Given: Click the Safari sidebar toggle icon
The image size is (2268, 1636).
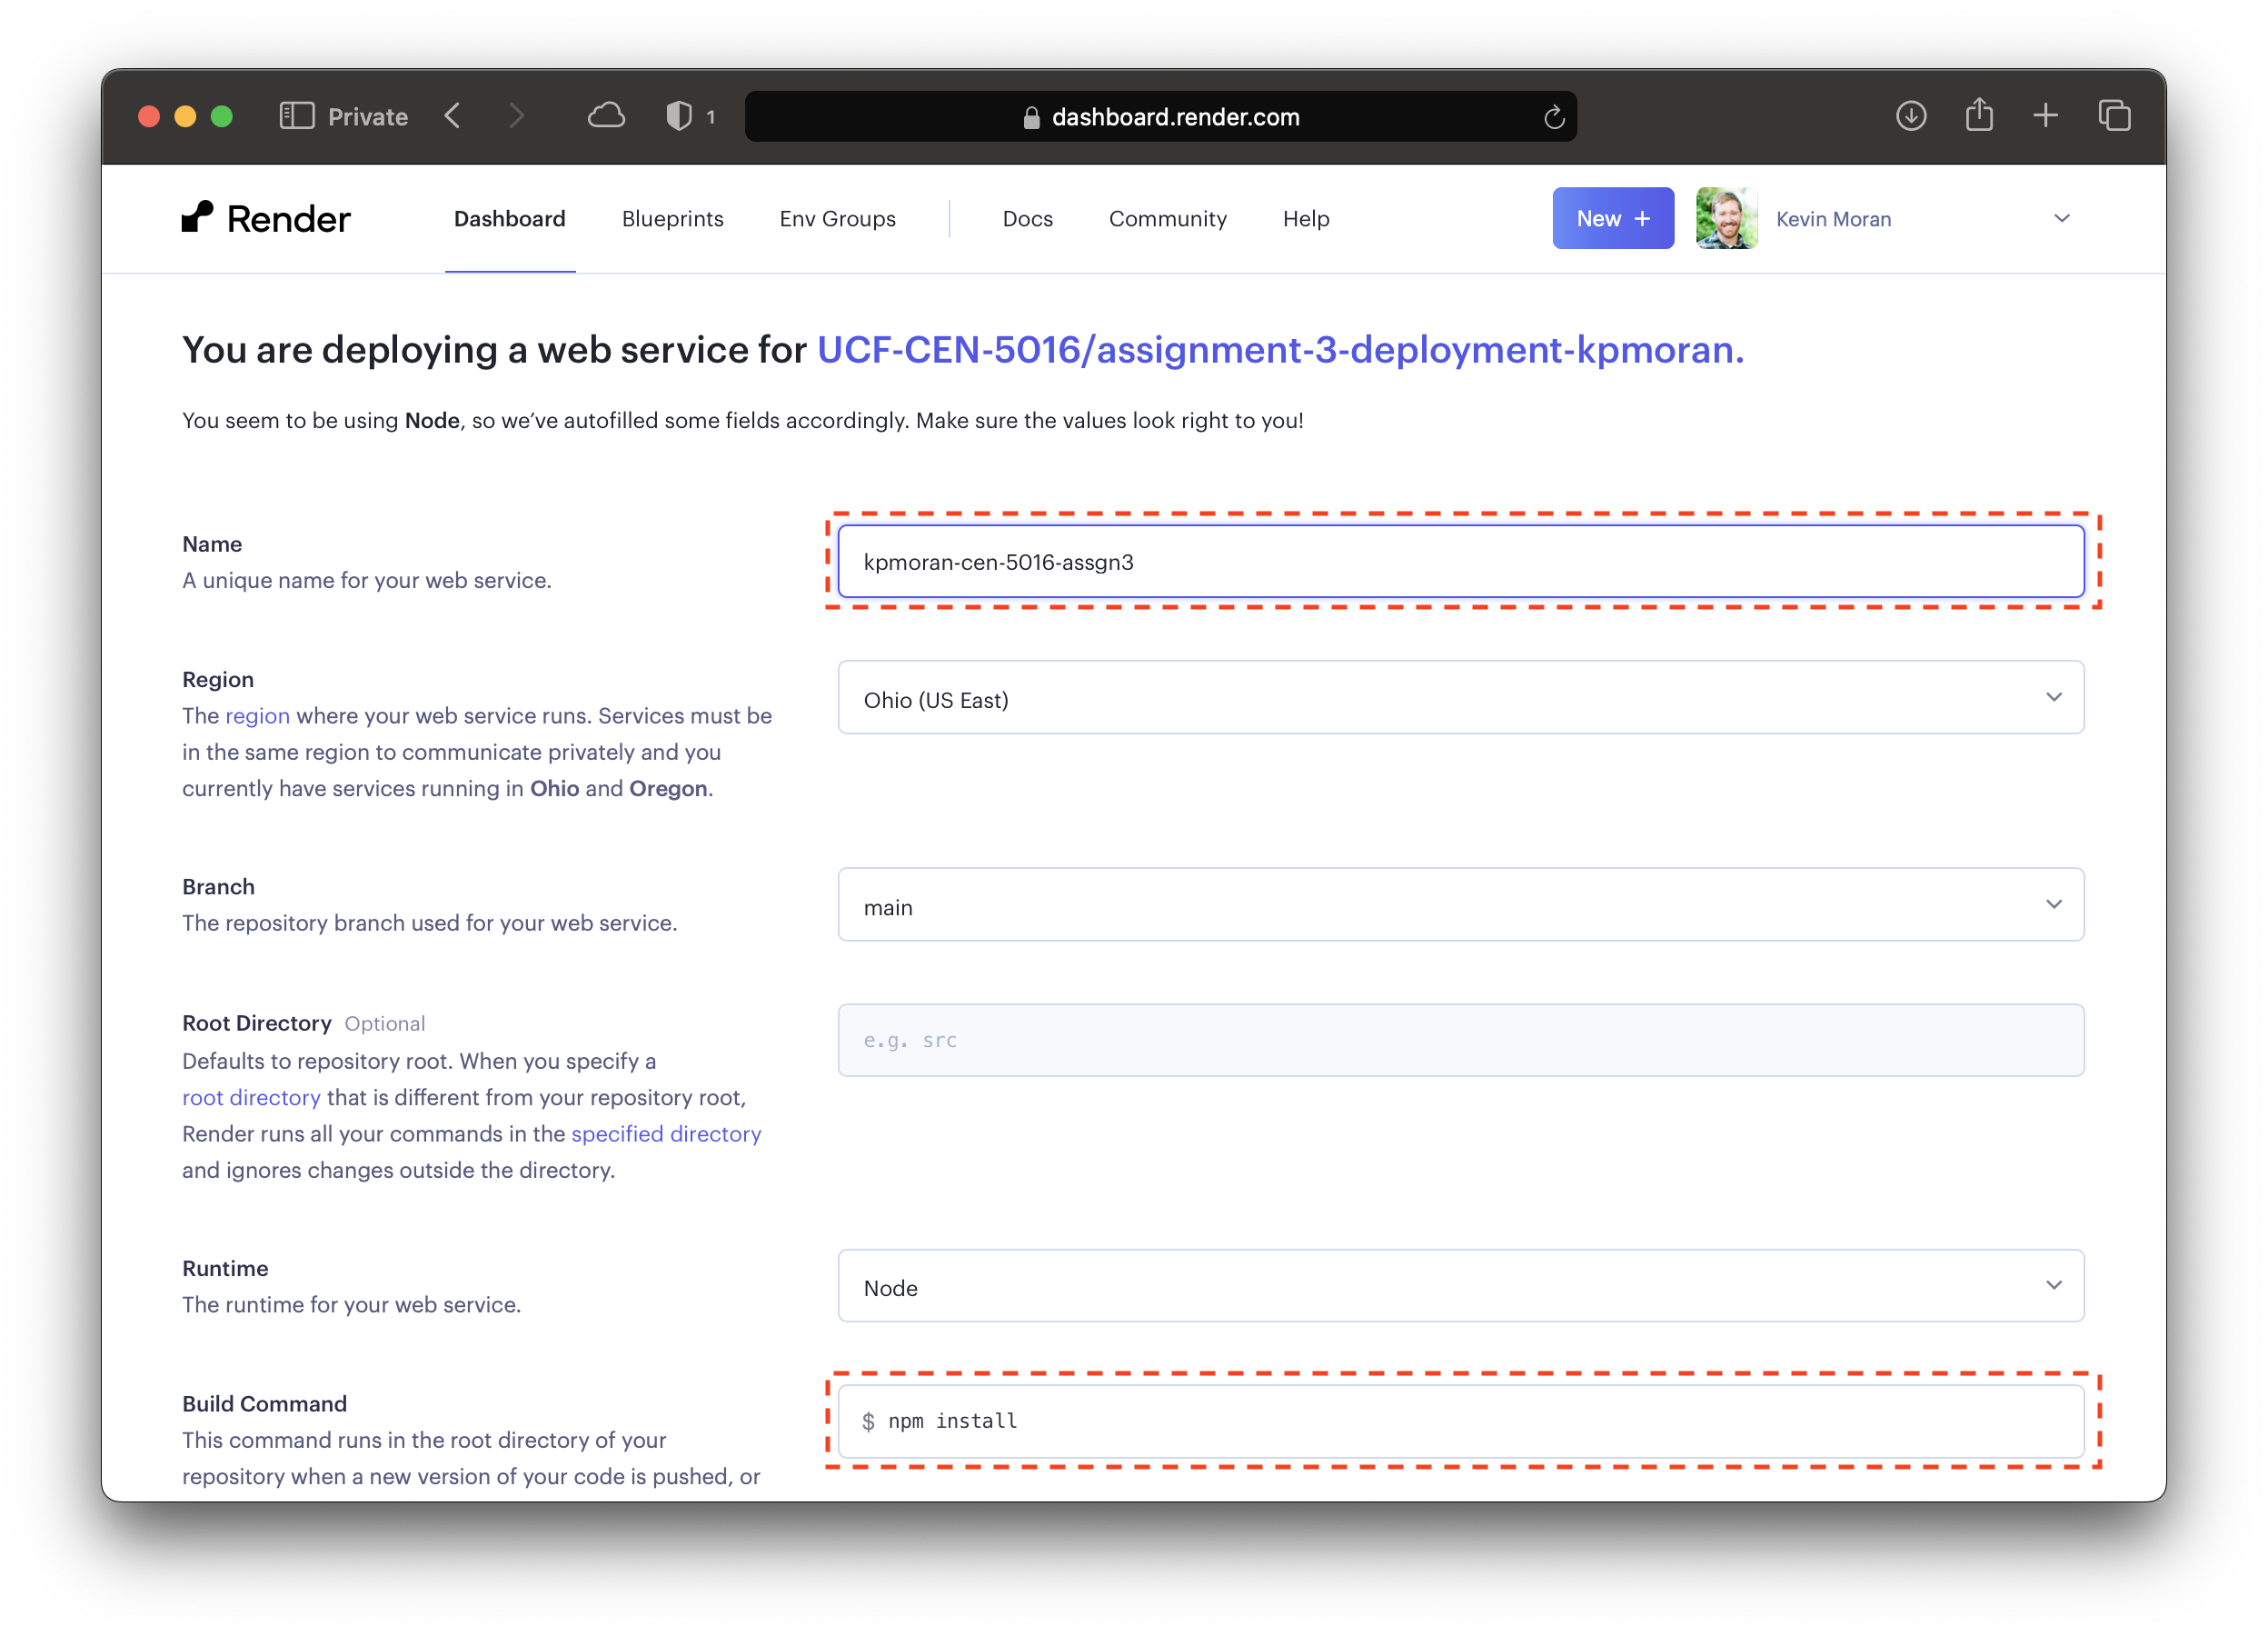Looking at the screenshot, I should [297, 116].
